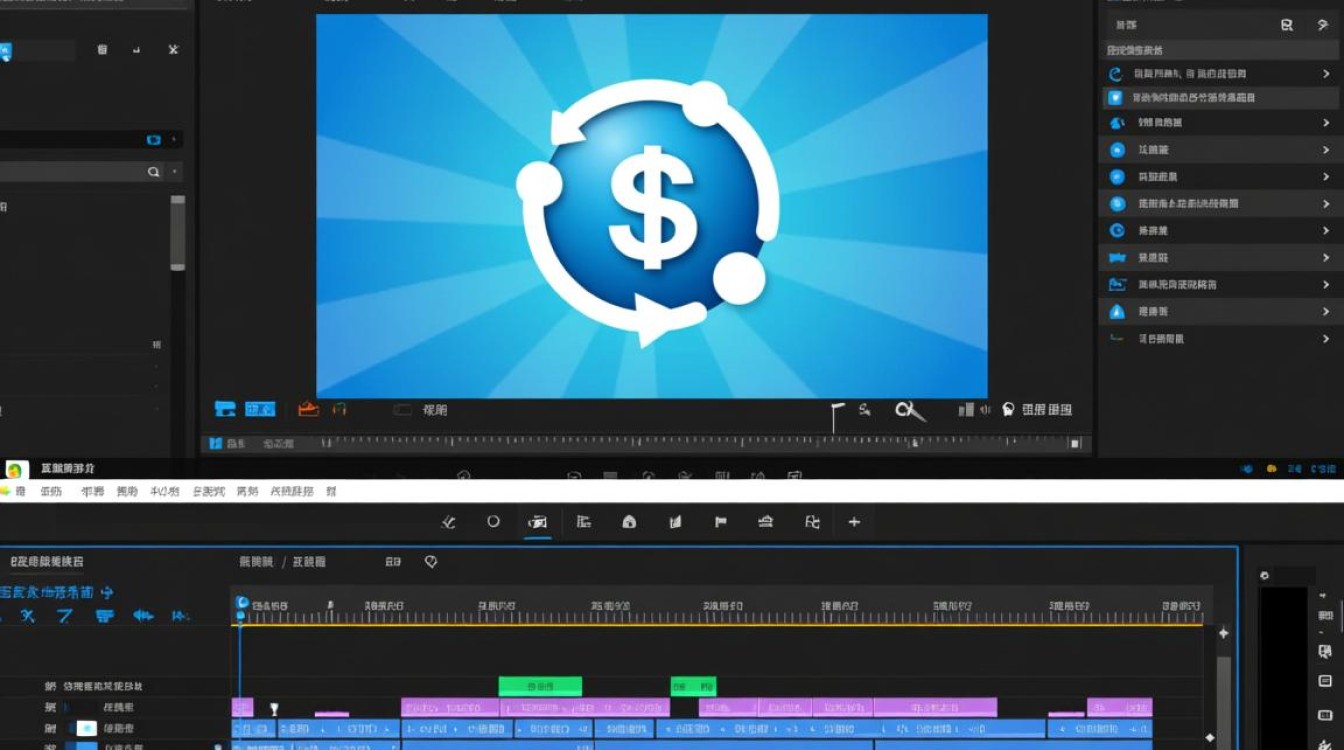Click the white head-shaped icon below the preview's right corner
Viewport: 1344px width, 750px height.
(x=1008, y=409)
